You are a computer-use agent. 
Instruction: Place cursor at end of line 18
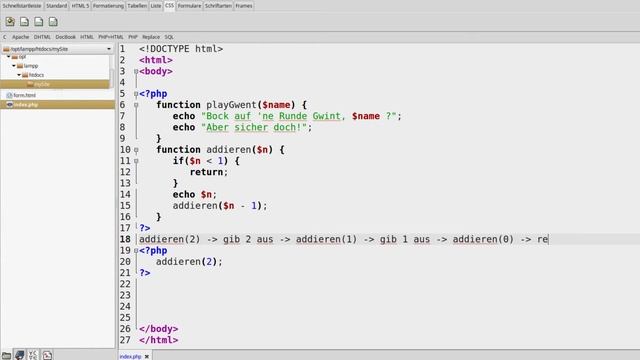click(x=549, y=239)
